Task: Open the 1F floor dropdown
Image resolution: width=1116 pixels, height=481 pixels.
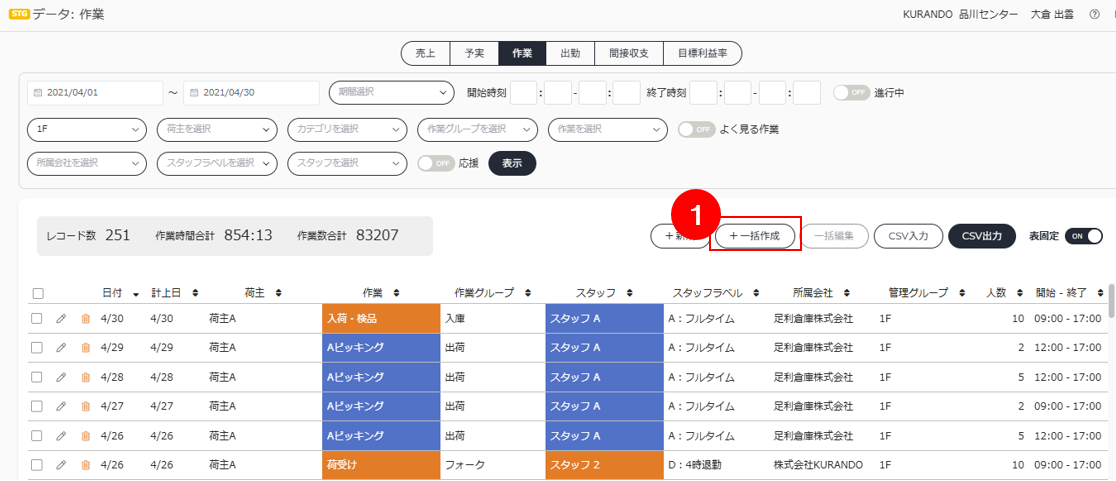Action: (86, 130)
